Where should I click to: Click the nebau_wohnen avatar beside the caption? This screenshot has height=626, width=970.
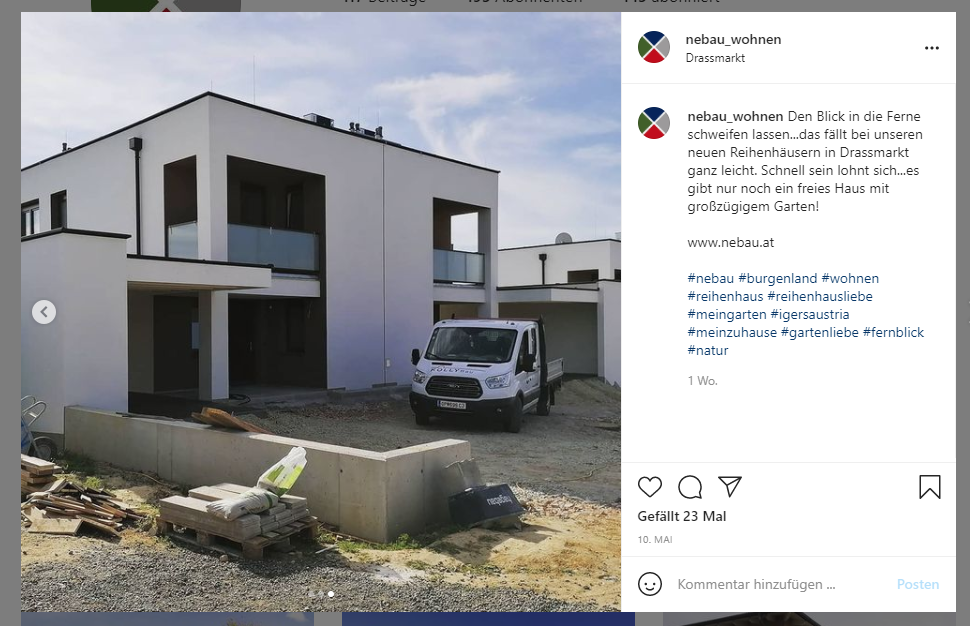pos(654,123)
